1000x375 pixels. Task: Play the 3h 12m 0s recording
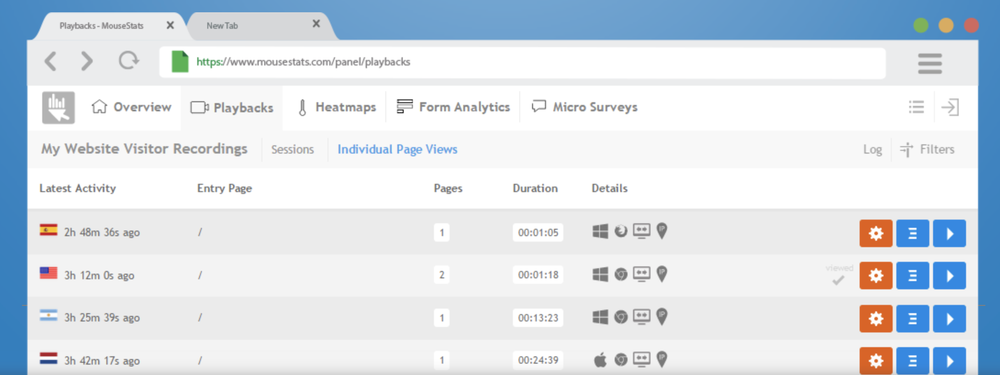[950, 276]
